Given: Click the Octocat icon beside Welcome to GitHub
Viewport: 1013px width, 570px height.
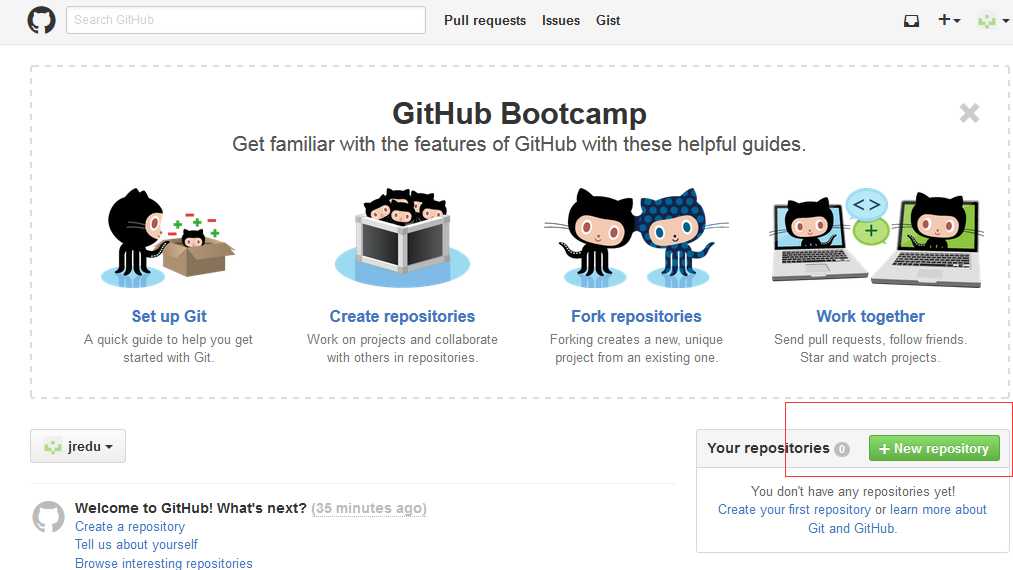Looking at the screenshot, I should pos(48,516).
